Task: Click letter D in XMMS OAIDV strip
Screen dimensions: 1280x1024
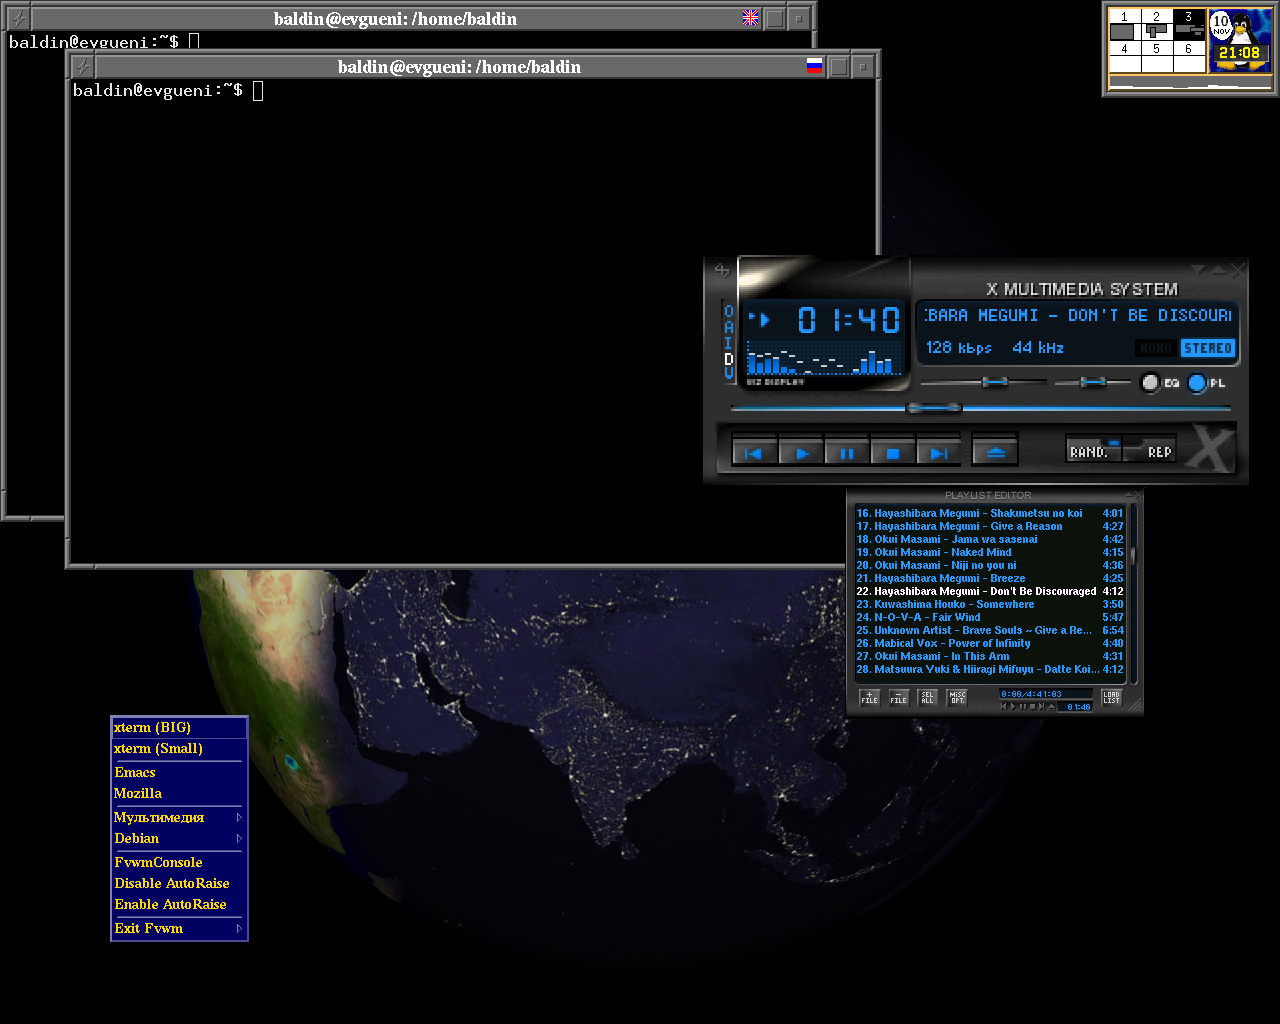Action: (729, 358)
